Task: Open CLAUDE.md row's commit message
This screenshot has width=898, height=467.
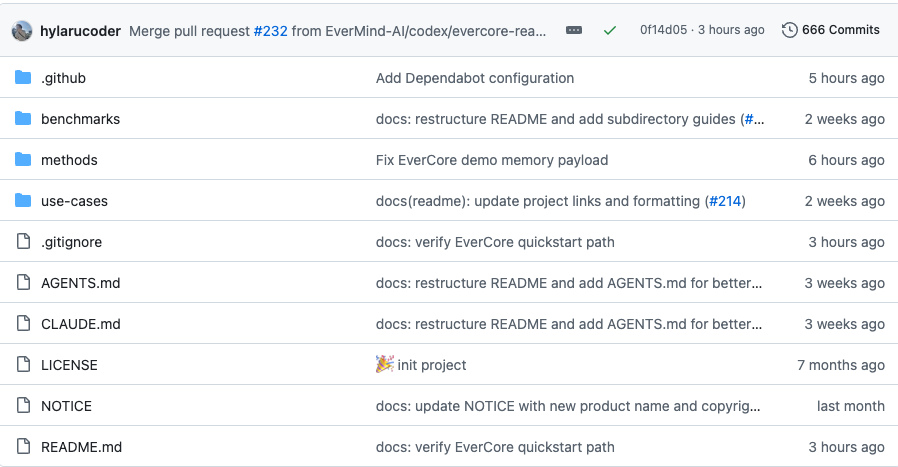Action: pyautogui.click(x=569, y=324)
